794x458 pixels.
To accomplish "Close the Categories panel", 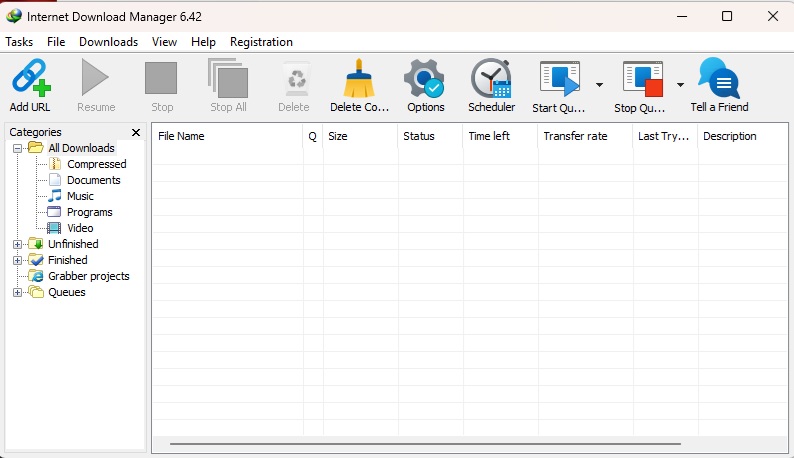I will pyautogui.click(x=136, y=132).
